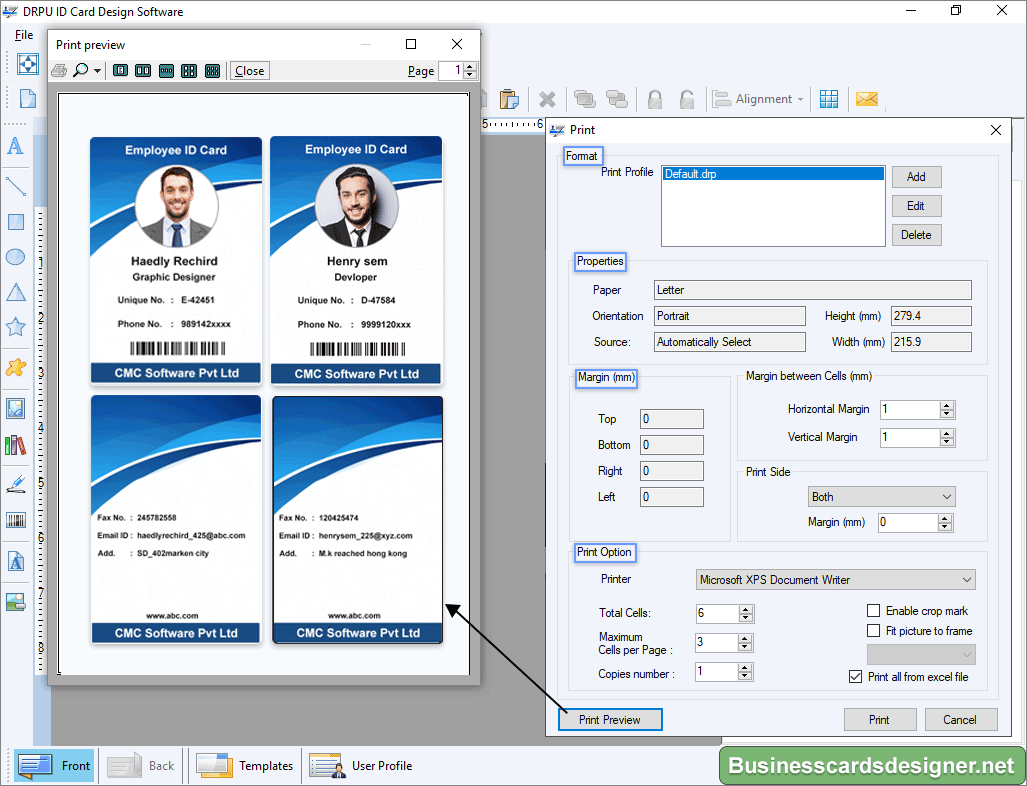The image size is (1027, 786).
Task: Click the New document icon
Action: [28, 98]
